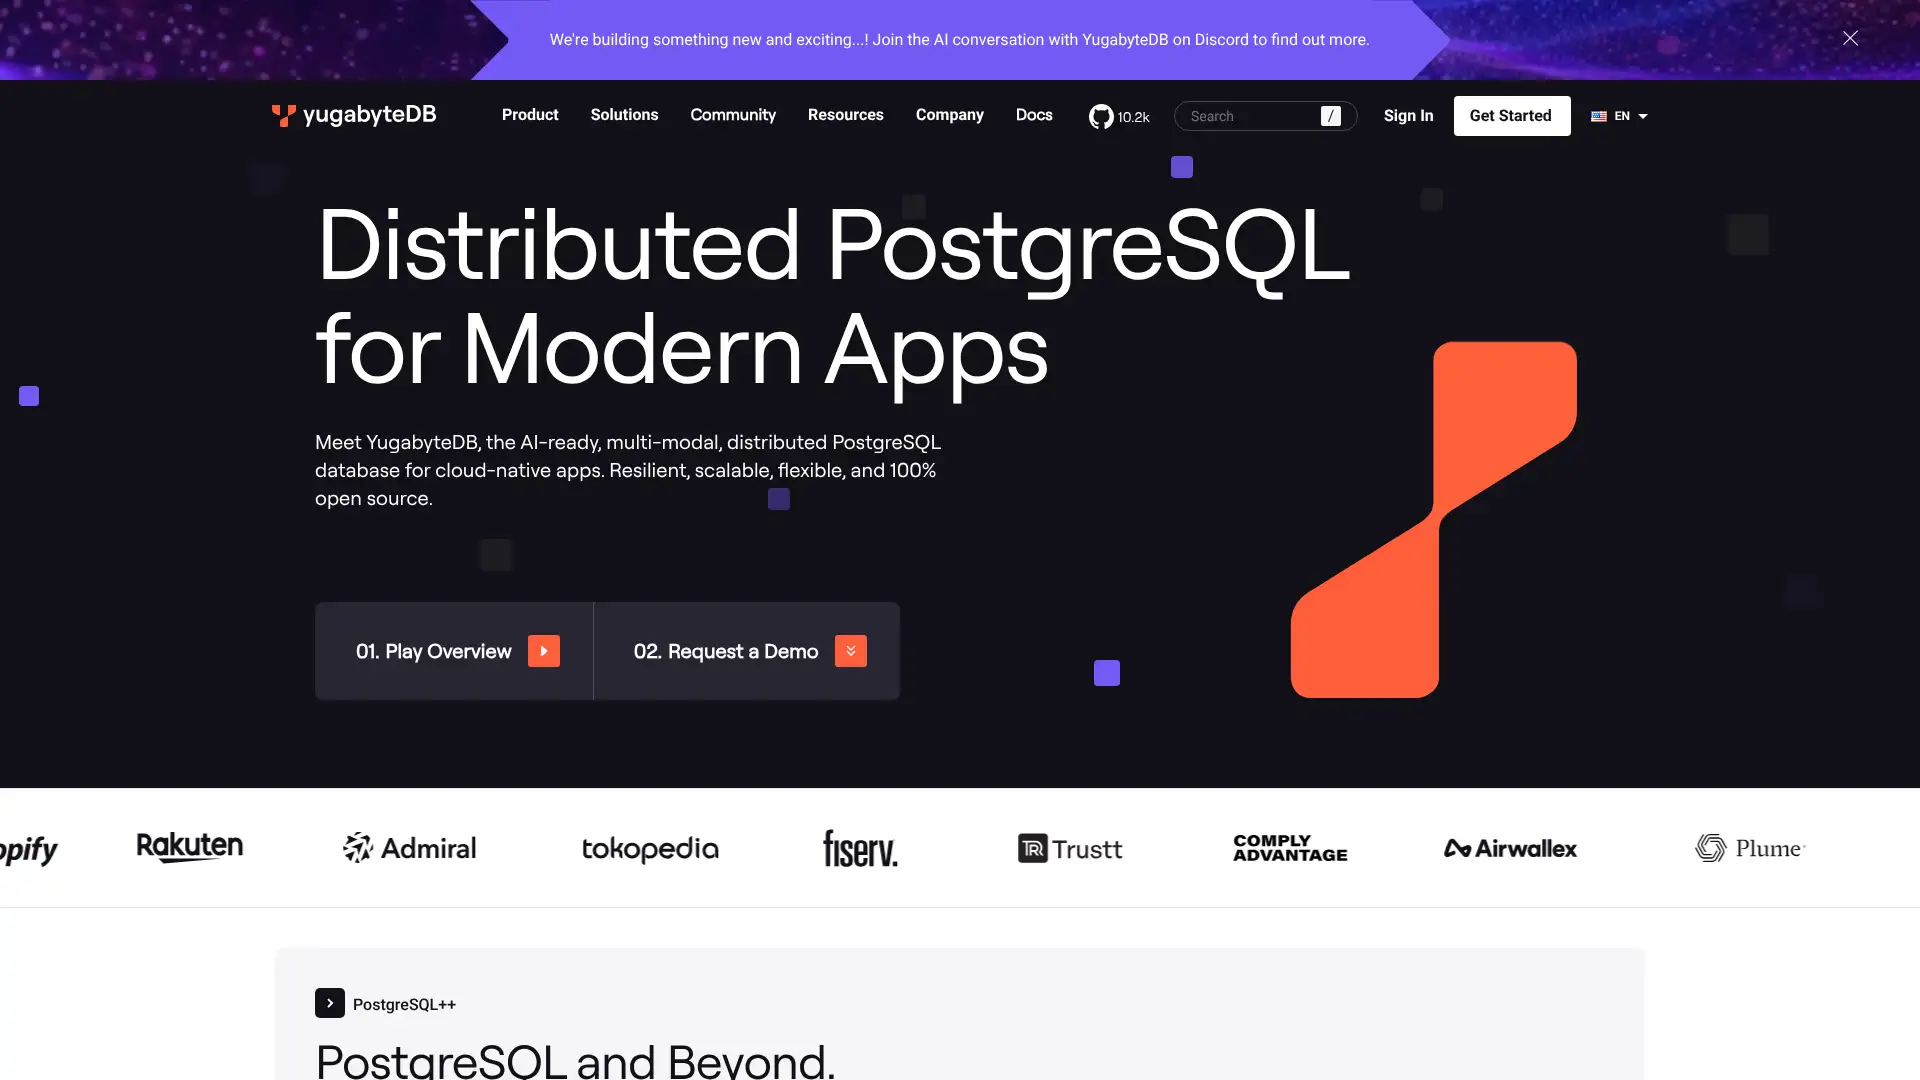Screen dimensions: 1920x1080
Task: Click the YugabyteDB logo
Action: [354, 115]
